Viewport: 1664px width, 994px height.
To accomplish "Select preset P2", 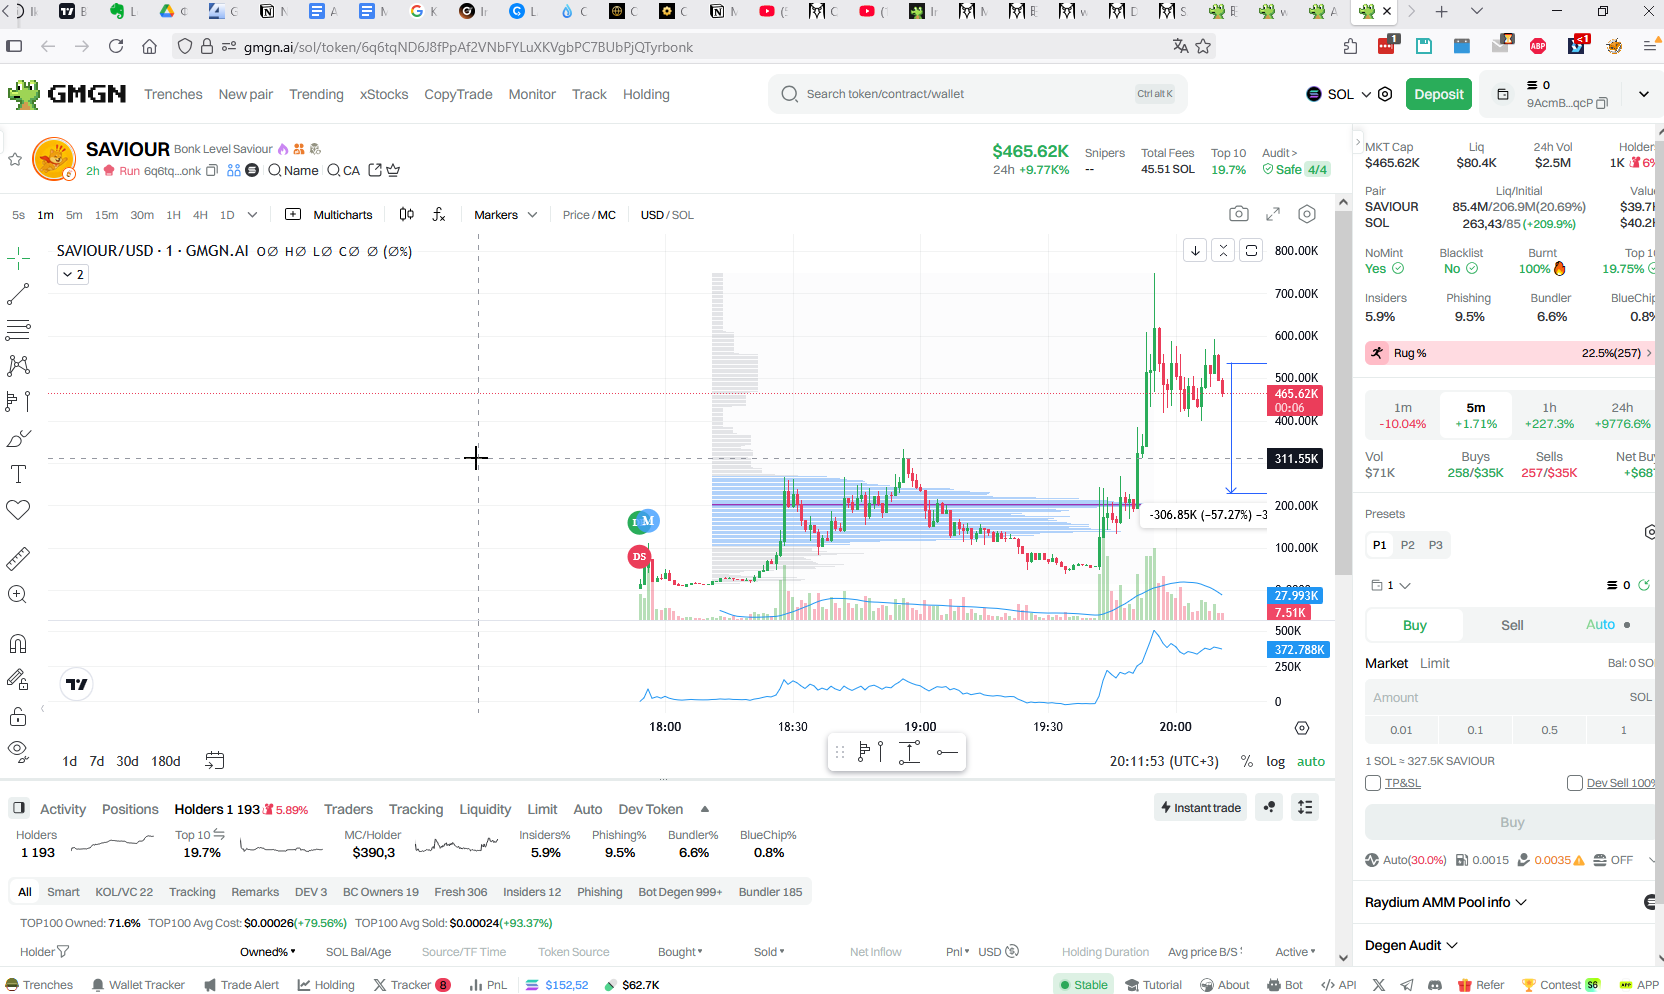I will point(1408,545).
